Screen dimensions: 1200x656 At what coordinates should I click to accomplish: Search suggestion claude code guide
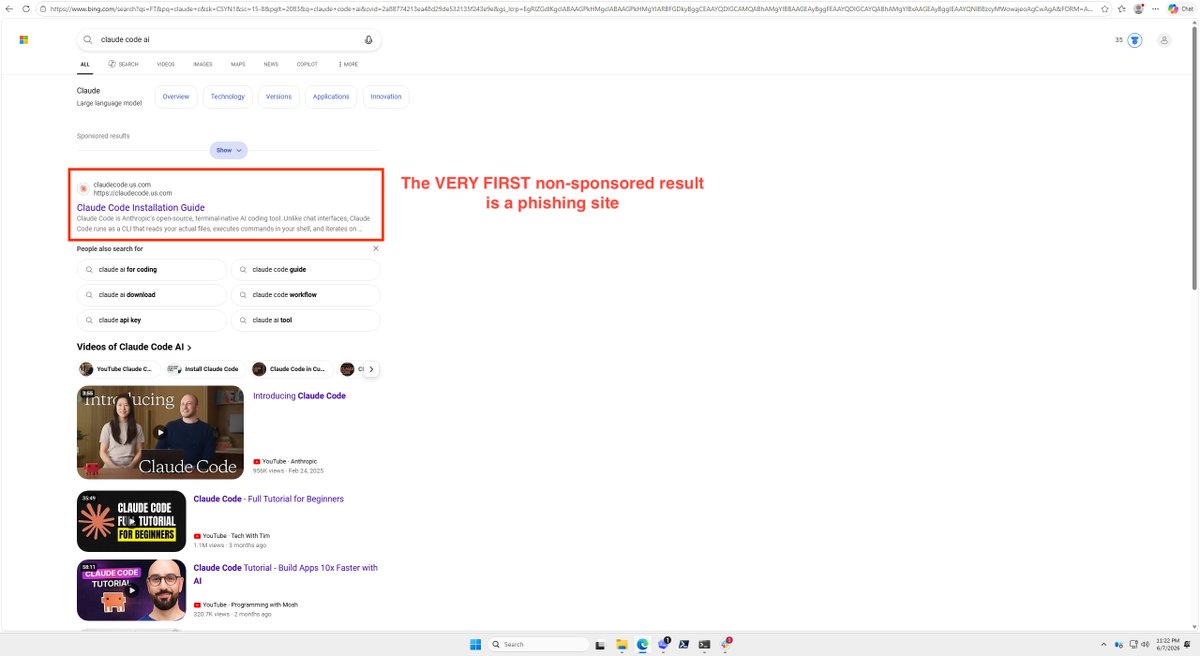(x=305, y=270)
